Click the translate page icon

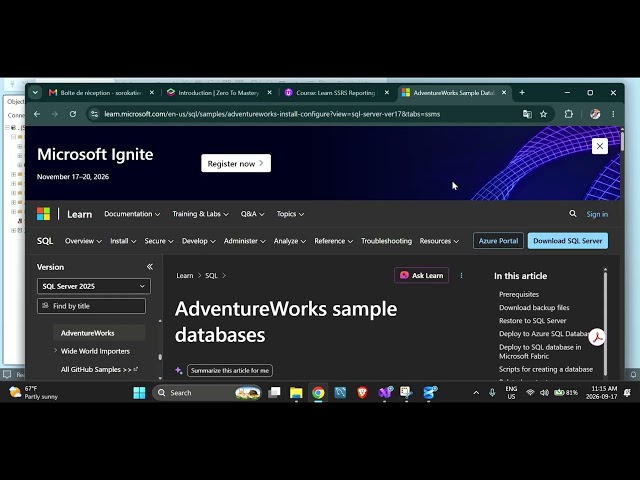click(527, 114)
